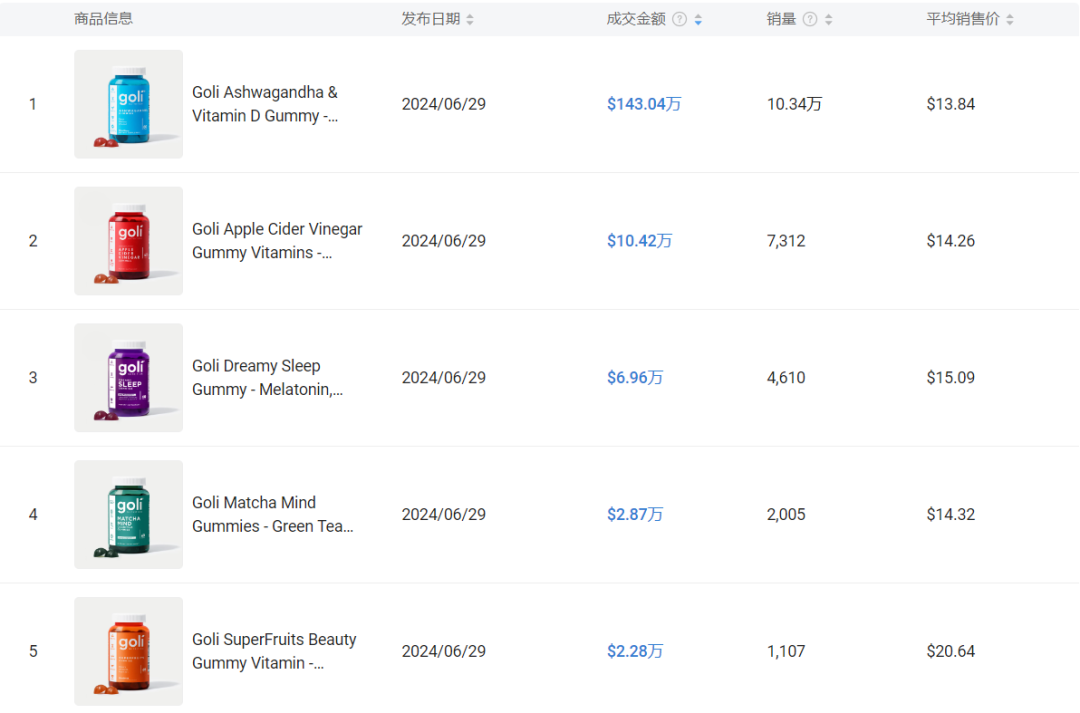This screenshot has width=1080, height=713.
Task: Click the $2.28万 sales amount link
Action: (x=635, y=651)
